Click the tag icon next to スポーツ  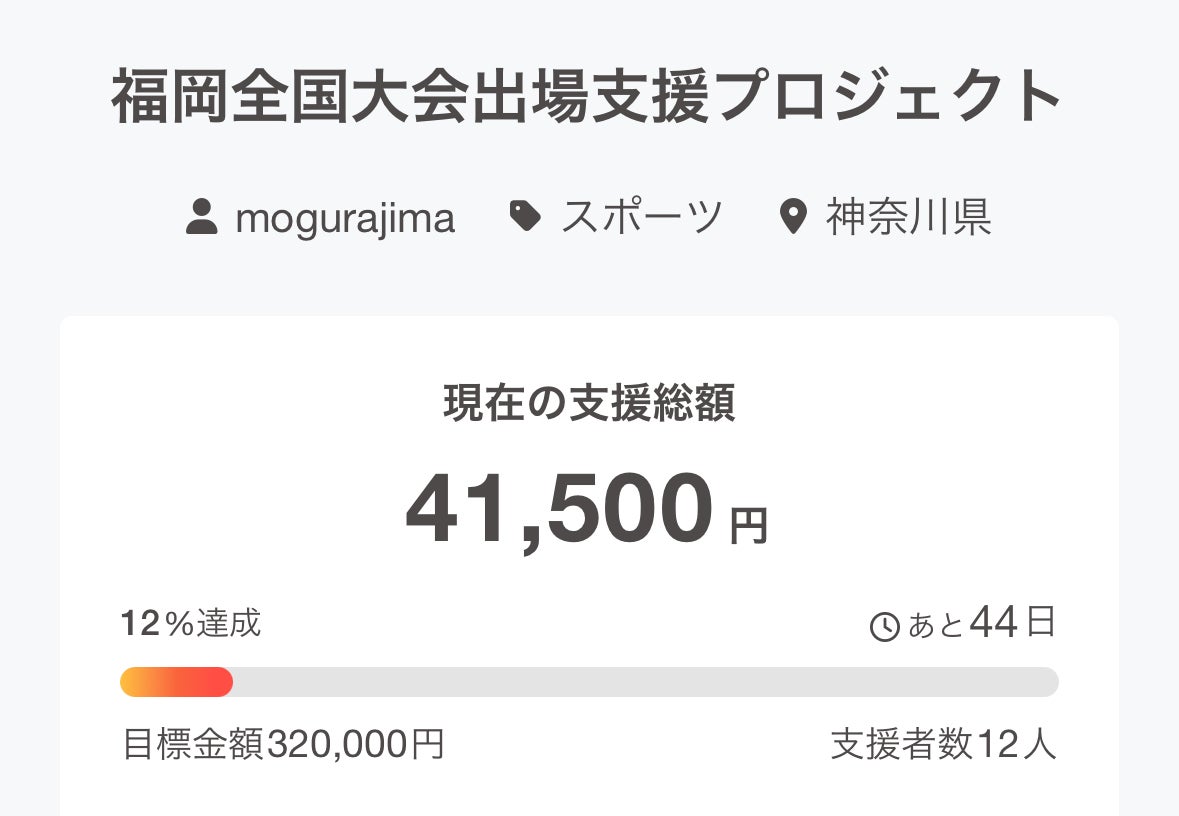click(x=525, y=216)
